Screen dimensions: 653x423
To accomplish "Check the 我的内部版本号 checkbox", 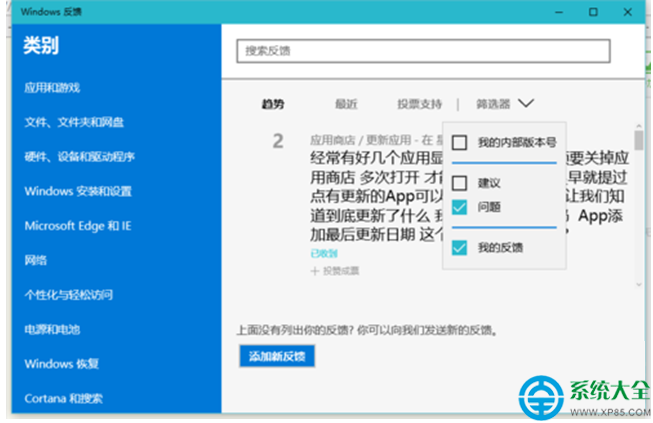I will (x=459, y=142).
